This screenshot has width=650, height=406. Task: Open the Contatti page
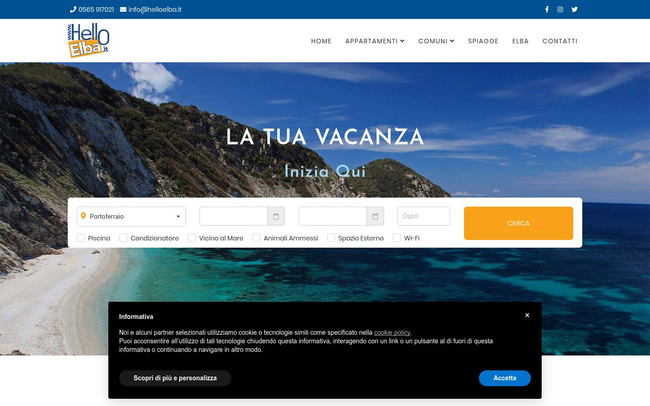click(x=560, y=41)
